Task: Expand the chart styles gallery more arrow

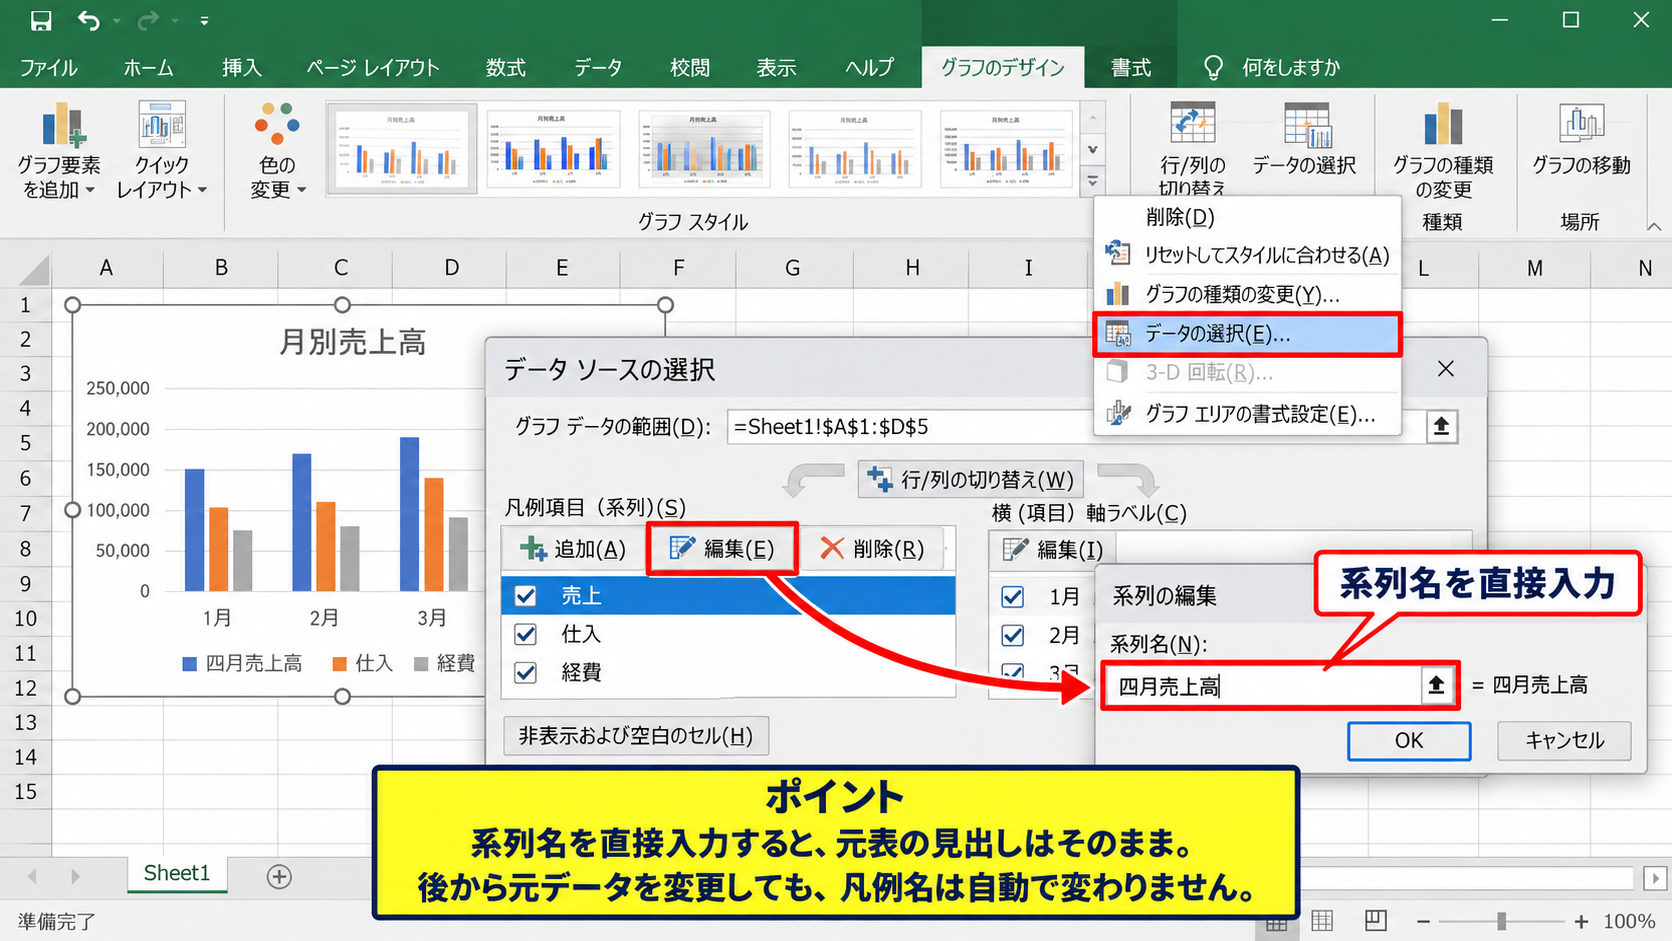Action: [1092, 181]
